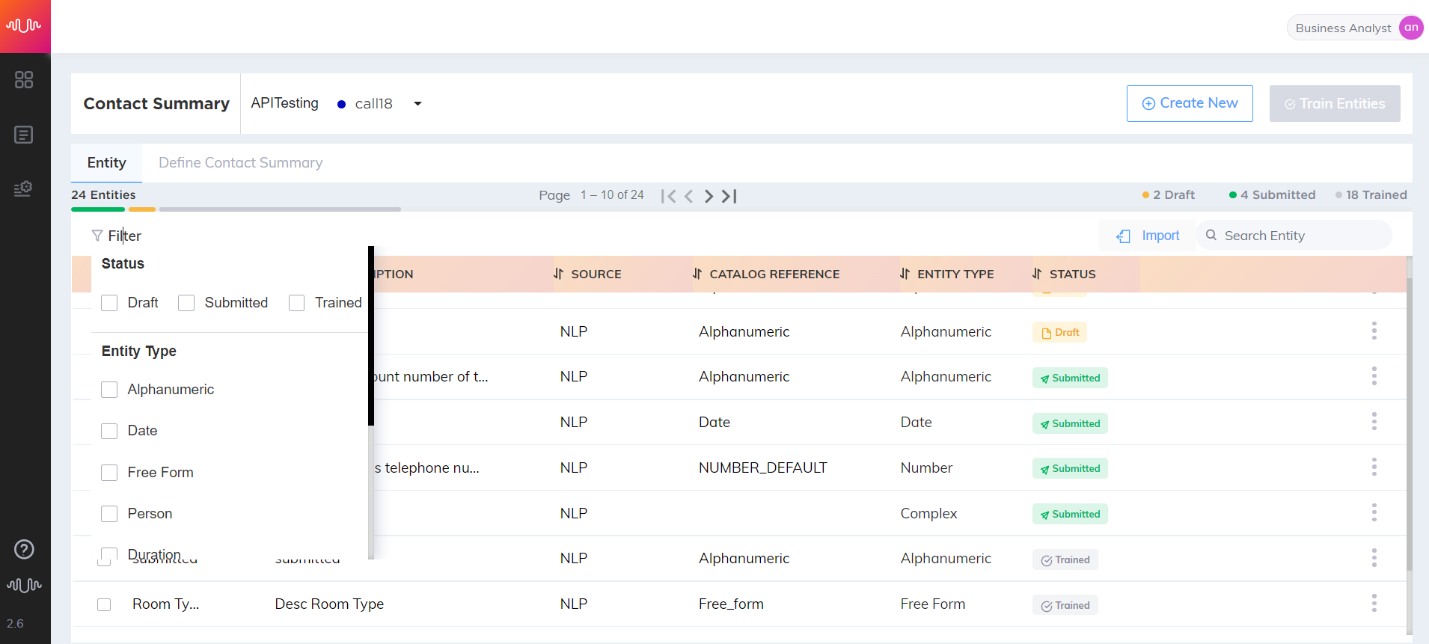Image resolution: width=1429 pixels, height=644 pixels.
Task: Click the Filter label
Action: pyautogui.click(x=125, y=236)
